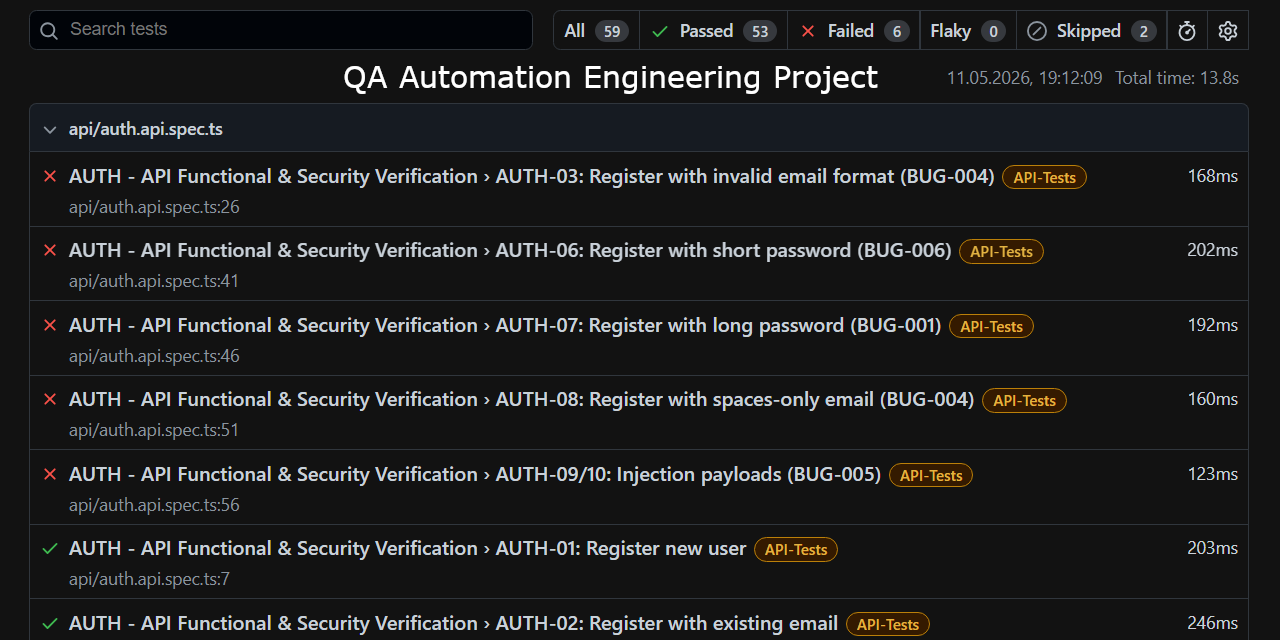
Task: Click the red X icon in Failed filter
Action: pyautogui.click(x=808, y=32)
